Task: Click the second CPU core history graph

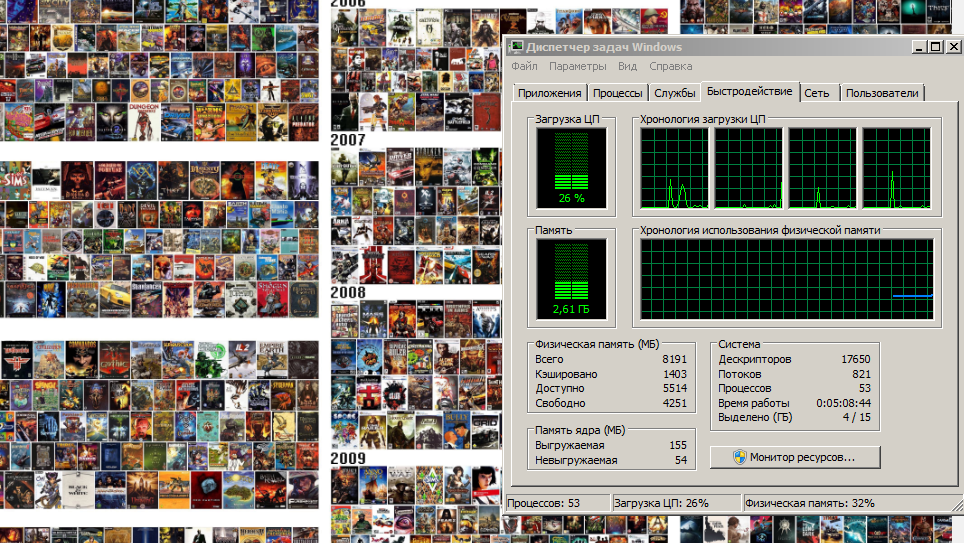Action: pyautogui.click(x=748, y=168)
